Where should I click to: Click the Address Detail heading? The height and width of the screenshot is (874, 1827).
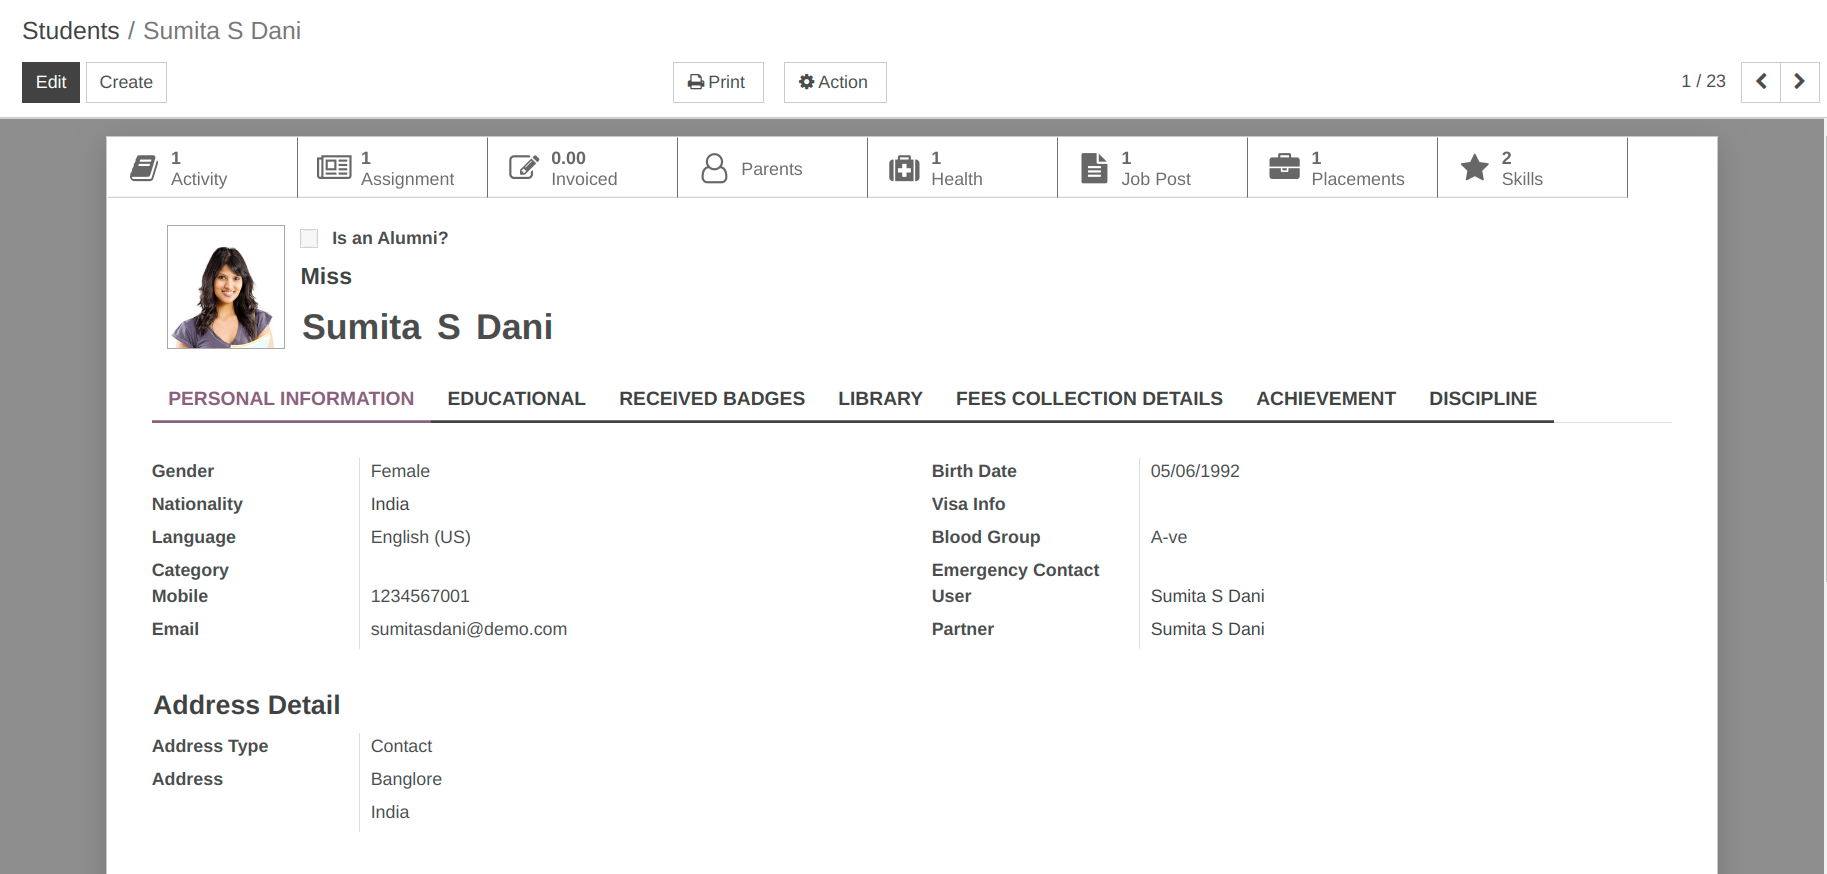[x=247, y=705]
